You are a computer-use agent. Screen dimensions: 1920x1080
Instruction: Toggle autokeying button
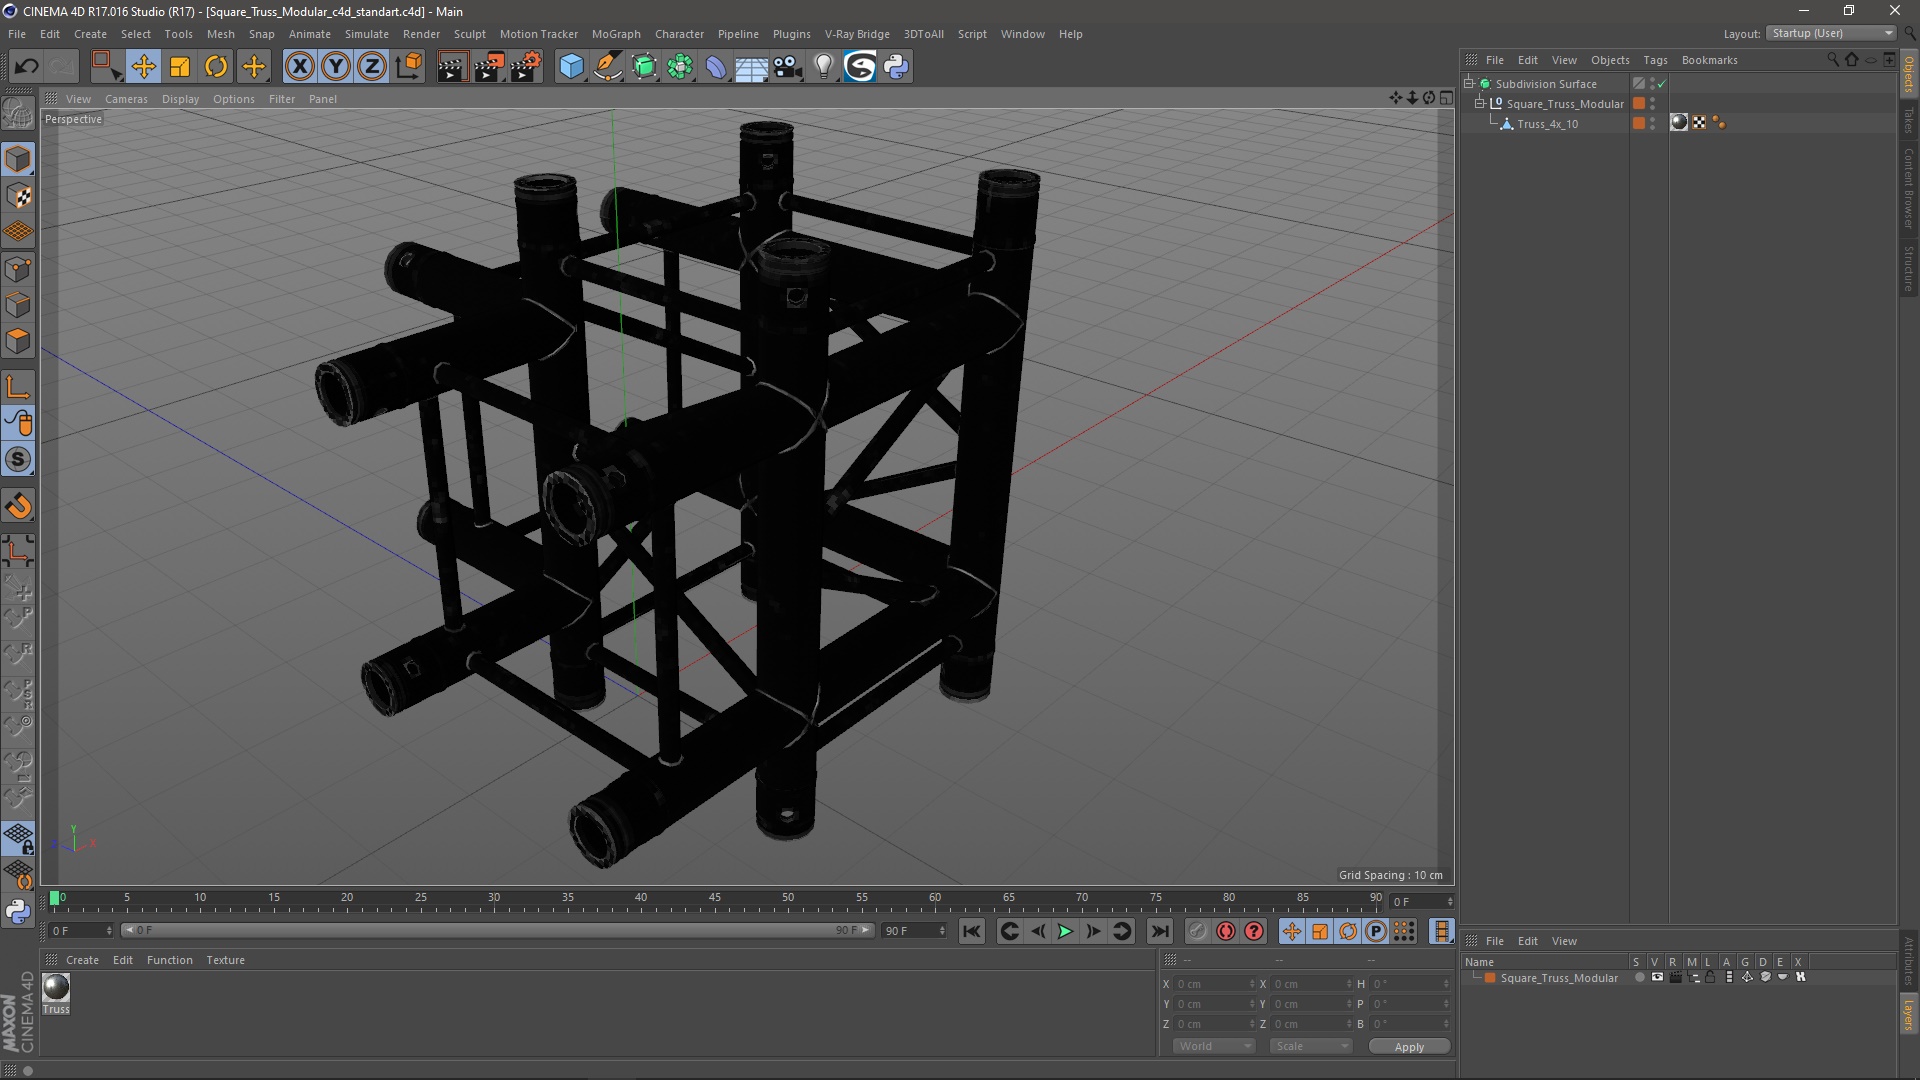click(x=1226, y=931)
